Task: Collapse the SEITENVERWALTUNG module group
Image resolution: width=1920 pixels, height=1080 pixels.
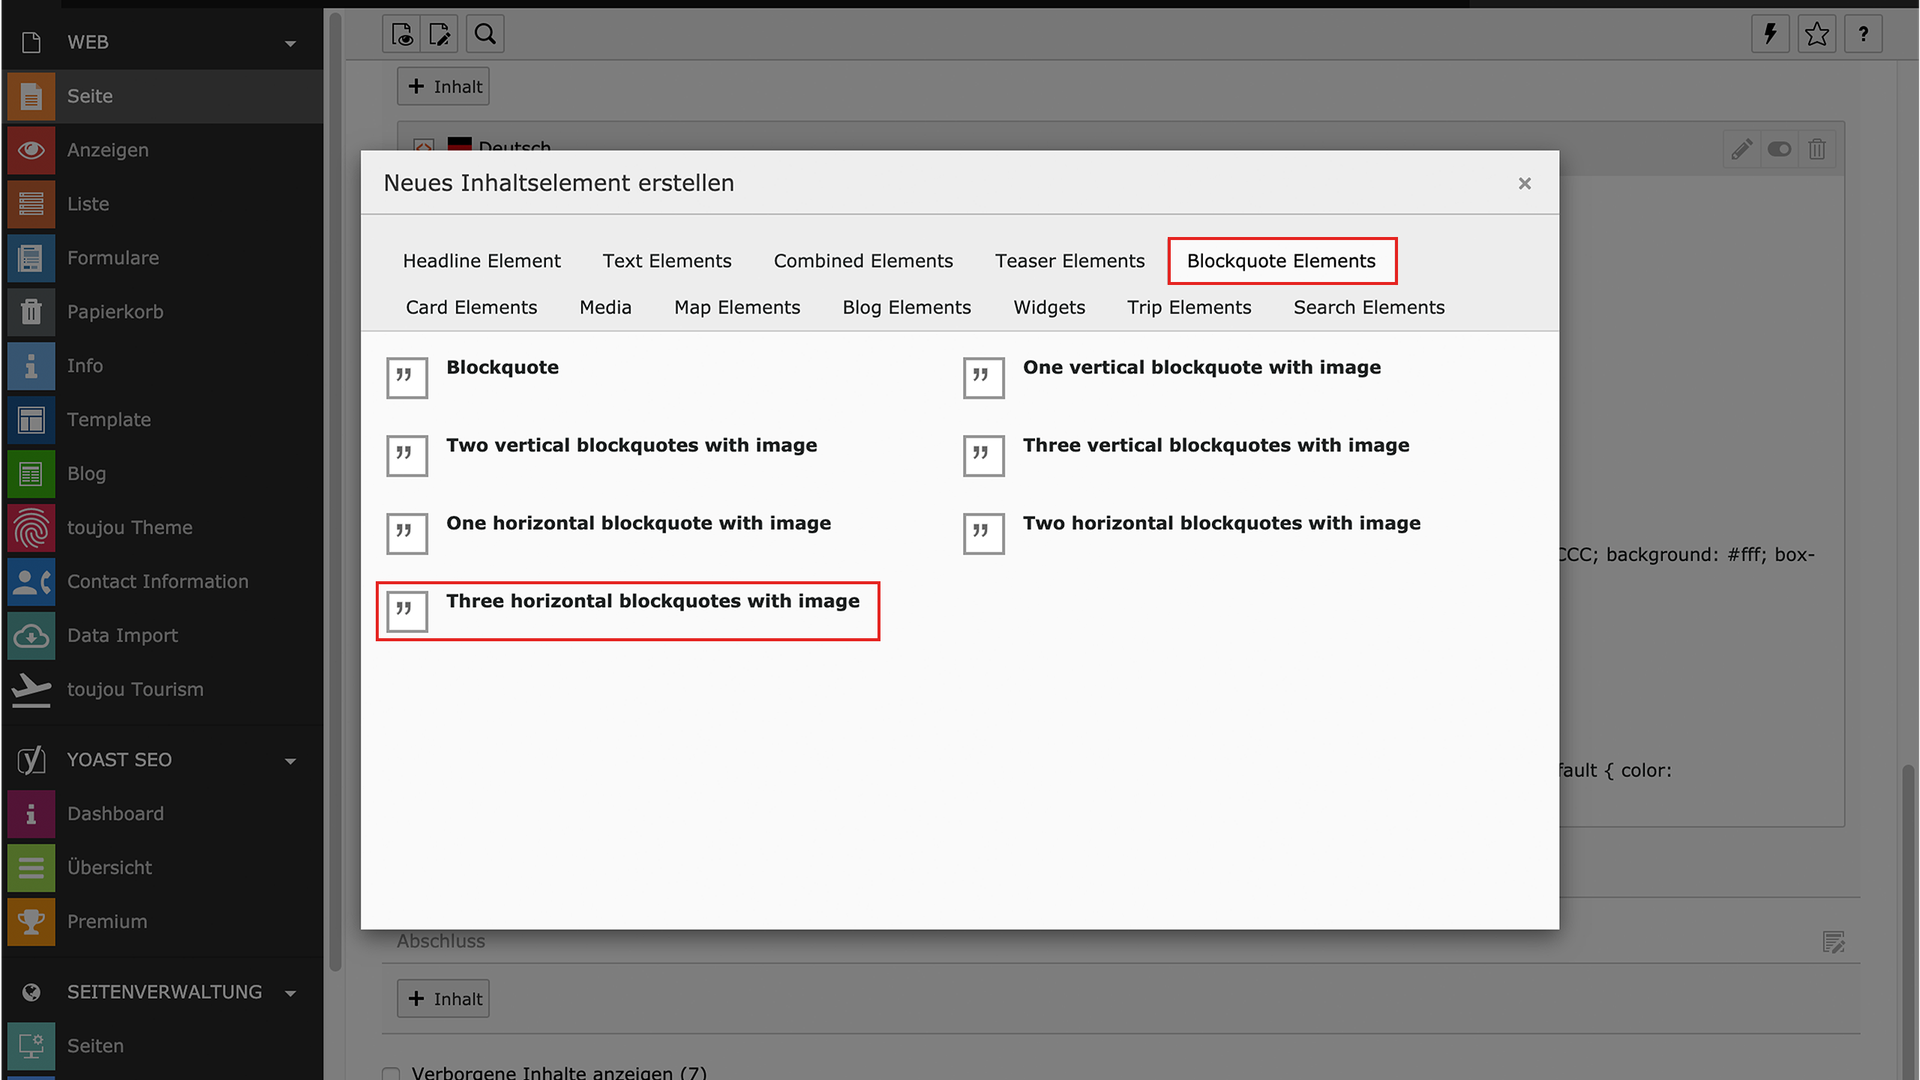Action: click(290, 993)
